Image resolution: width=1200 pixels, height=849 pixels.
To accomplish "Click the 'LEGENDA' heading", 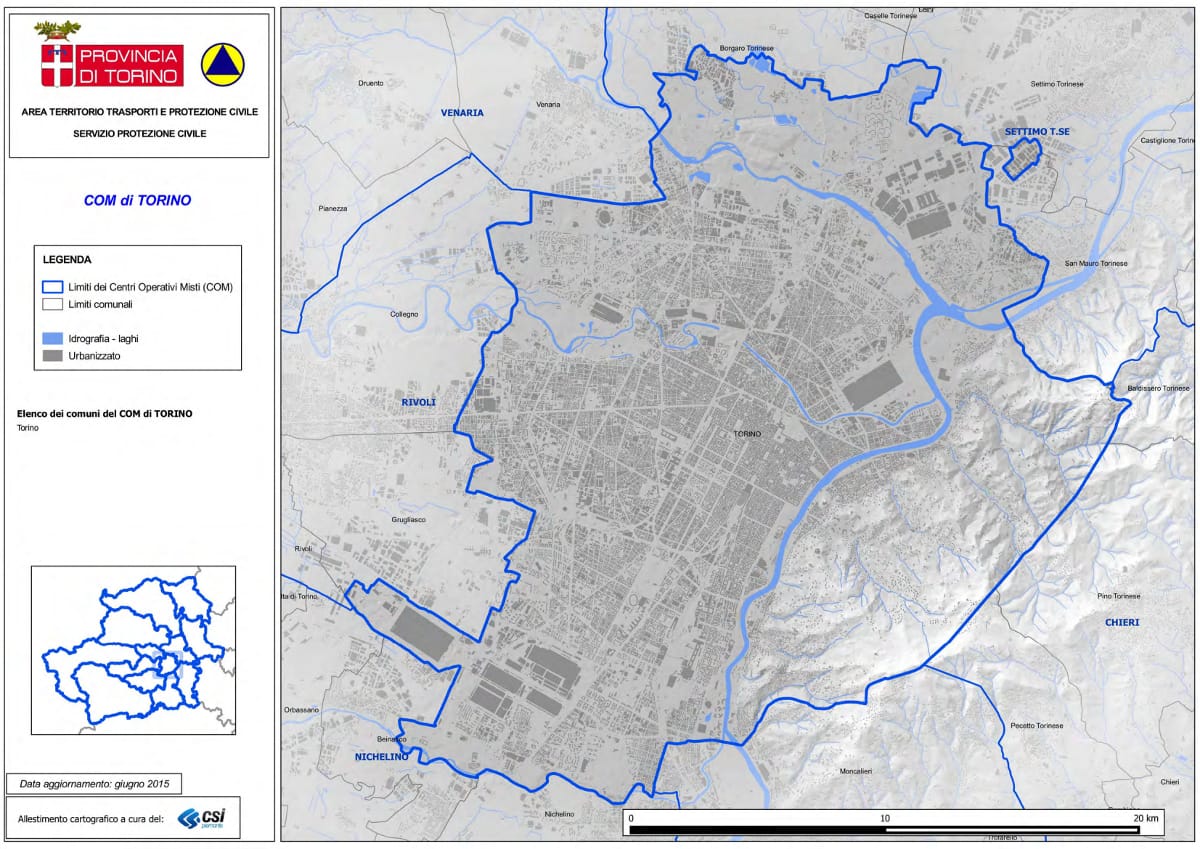I will pos(67,259).
